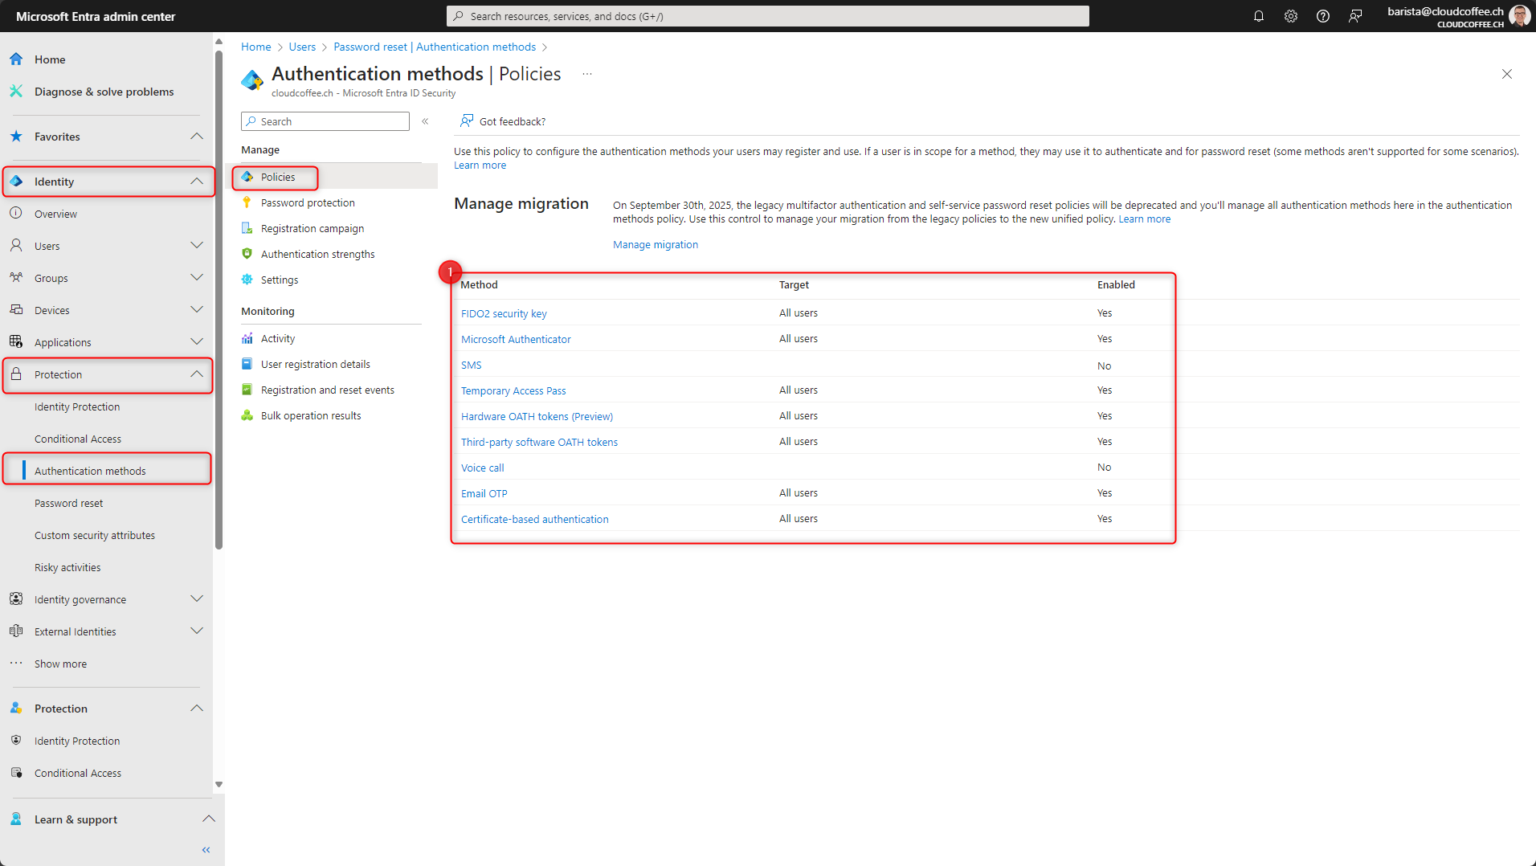Open the settings gear in top bar
This screenshot has height=866, width=1536.
(x=1290, y=16)
